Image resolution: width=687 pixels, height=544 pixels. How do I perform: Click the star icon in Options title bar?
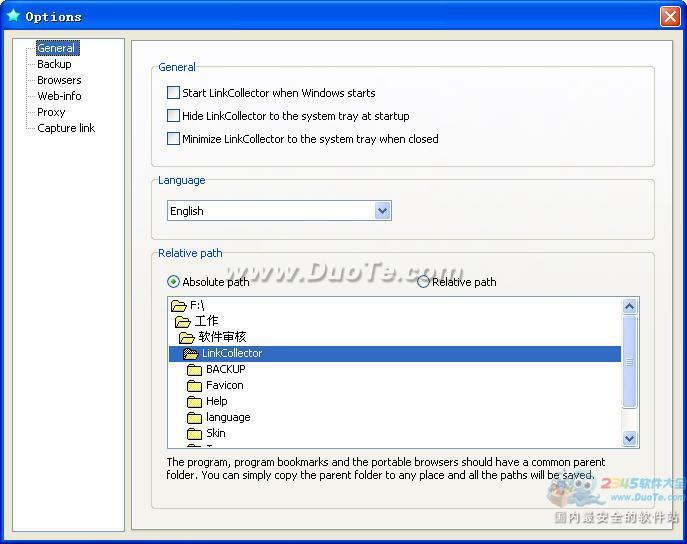(14, 15)
